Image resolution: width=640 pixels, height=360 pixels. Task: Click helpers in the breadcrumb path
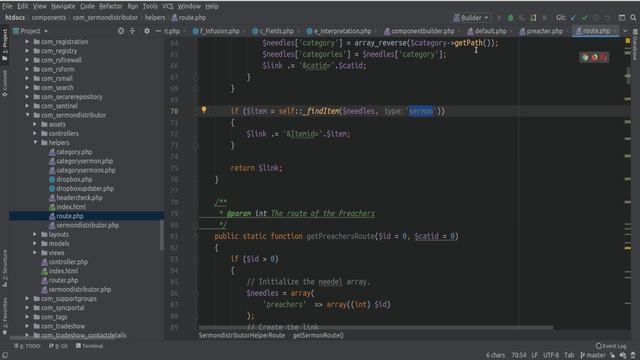155,18
